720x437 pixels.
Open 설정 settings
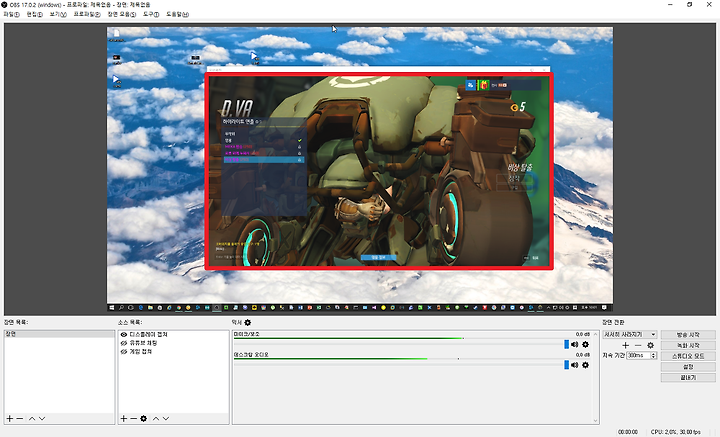point(688,367)
